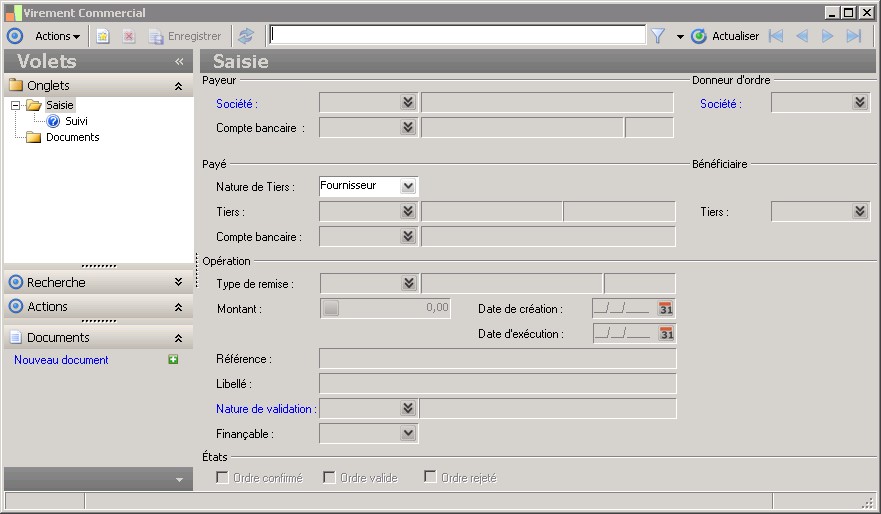Go to previous record arrow

[x=802, y=37]
